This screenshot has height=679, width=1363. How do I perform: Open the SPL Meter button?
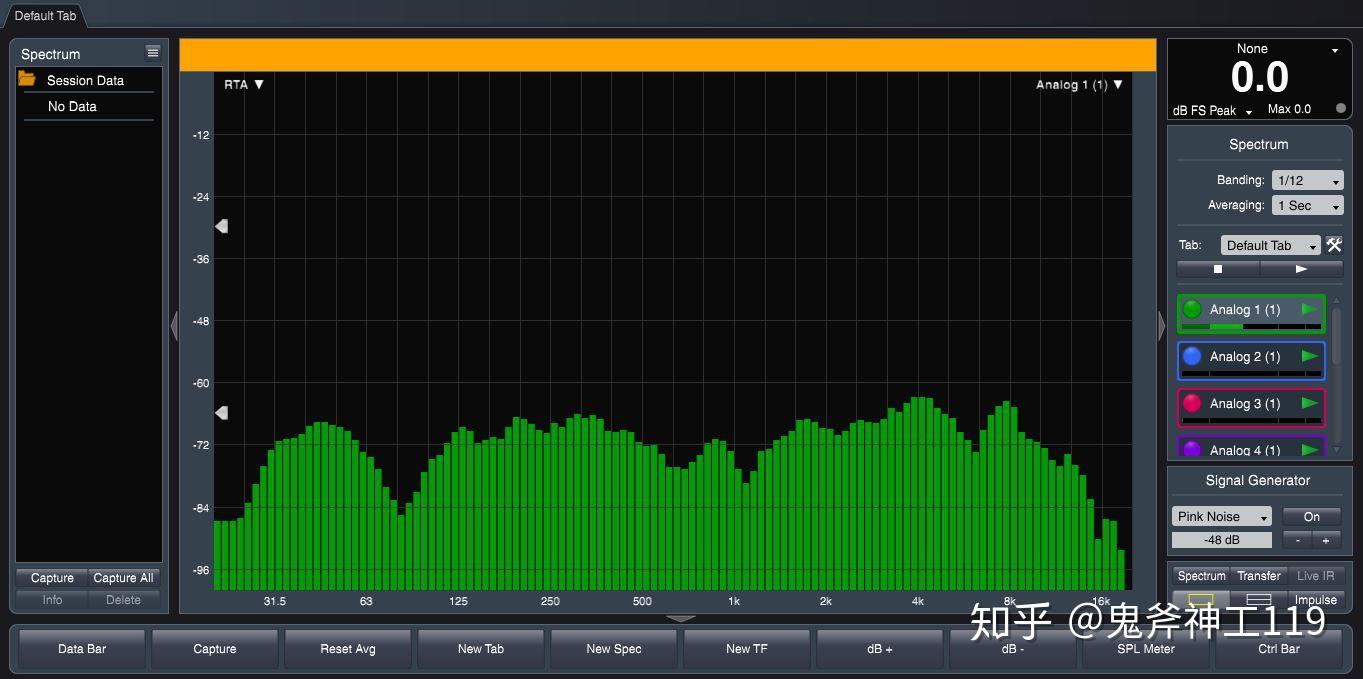1146,649
